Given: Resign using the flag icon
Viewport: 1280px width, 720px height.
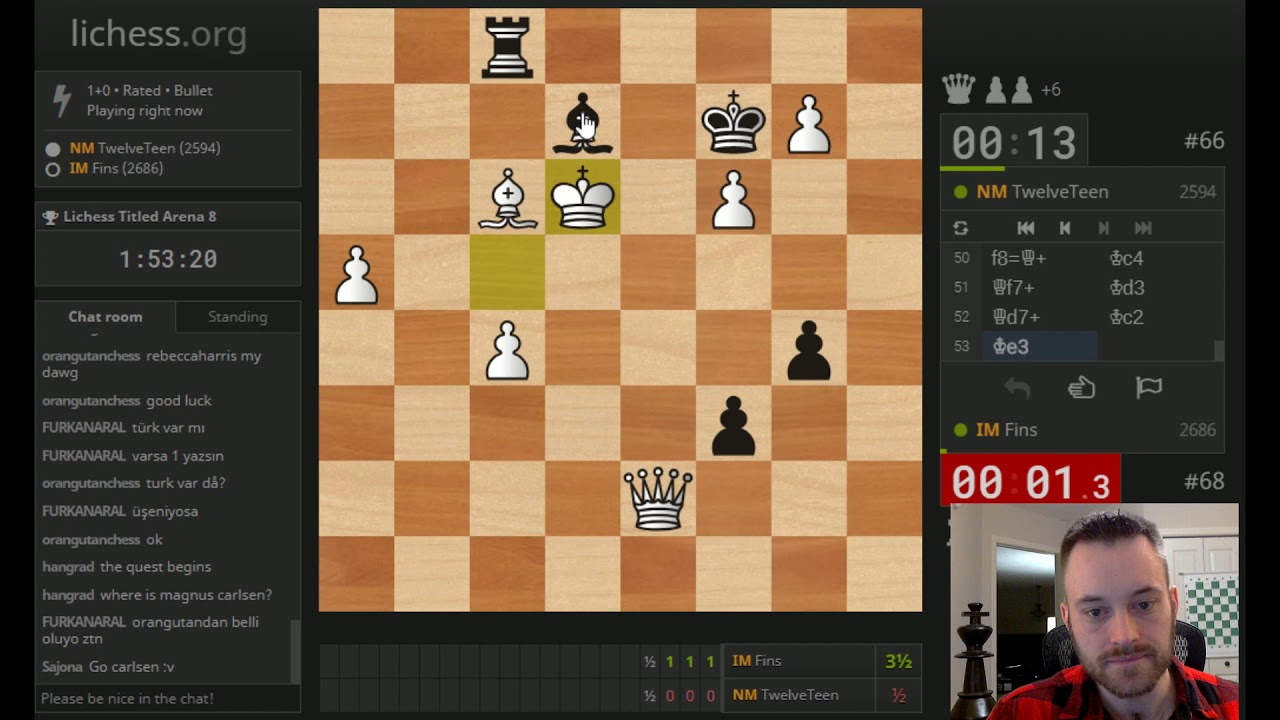Looking at the screenshot, I should (1149, 388).
